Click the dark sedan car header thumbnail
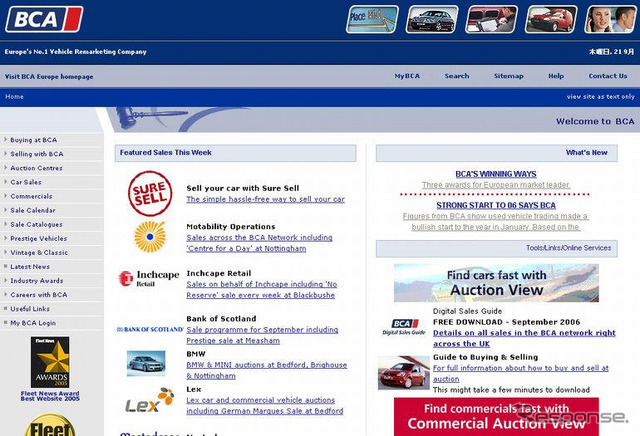Viewport: 640px width, 436px height. click(x=432, y=19)
